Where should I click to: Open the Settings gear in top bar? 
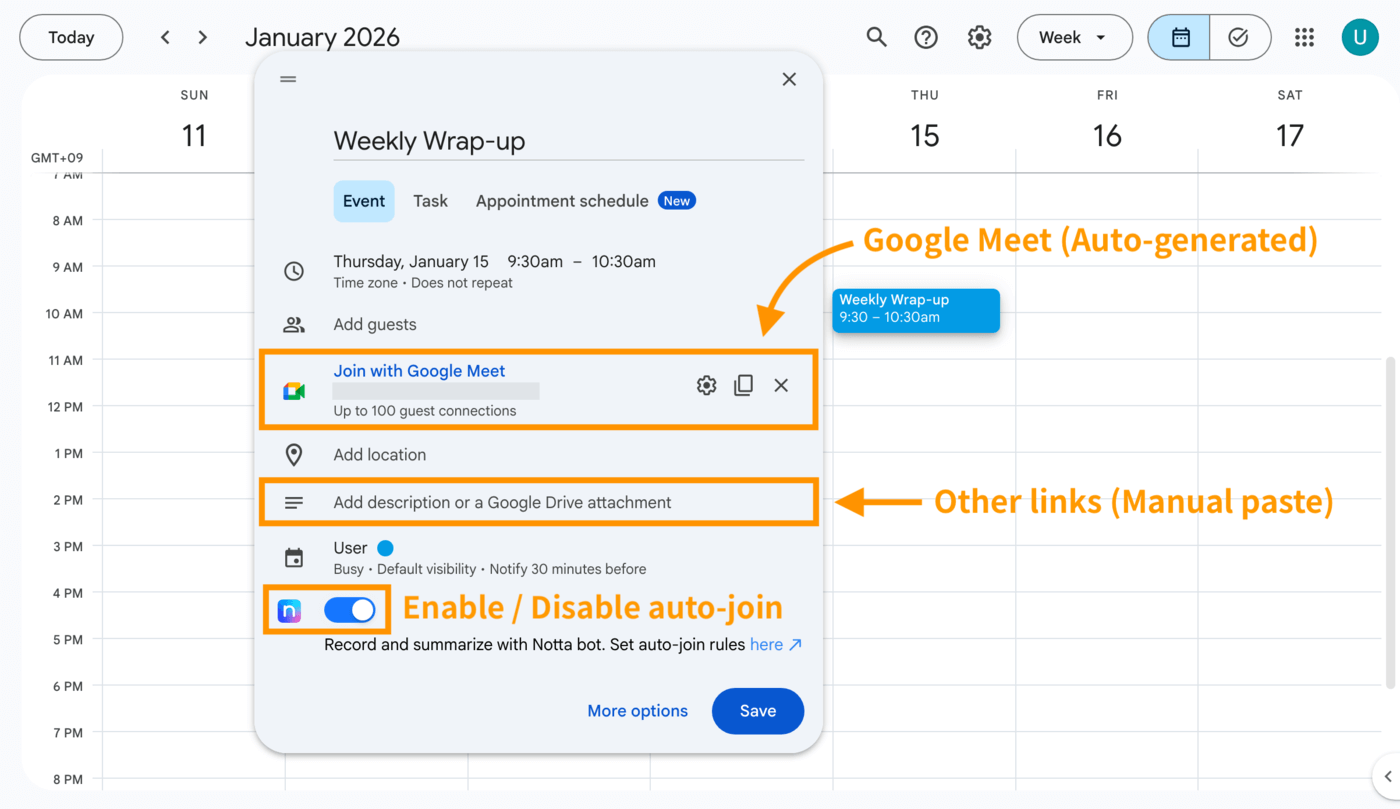[979, 38]
